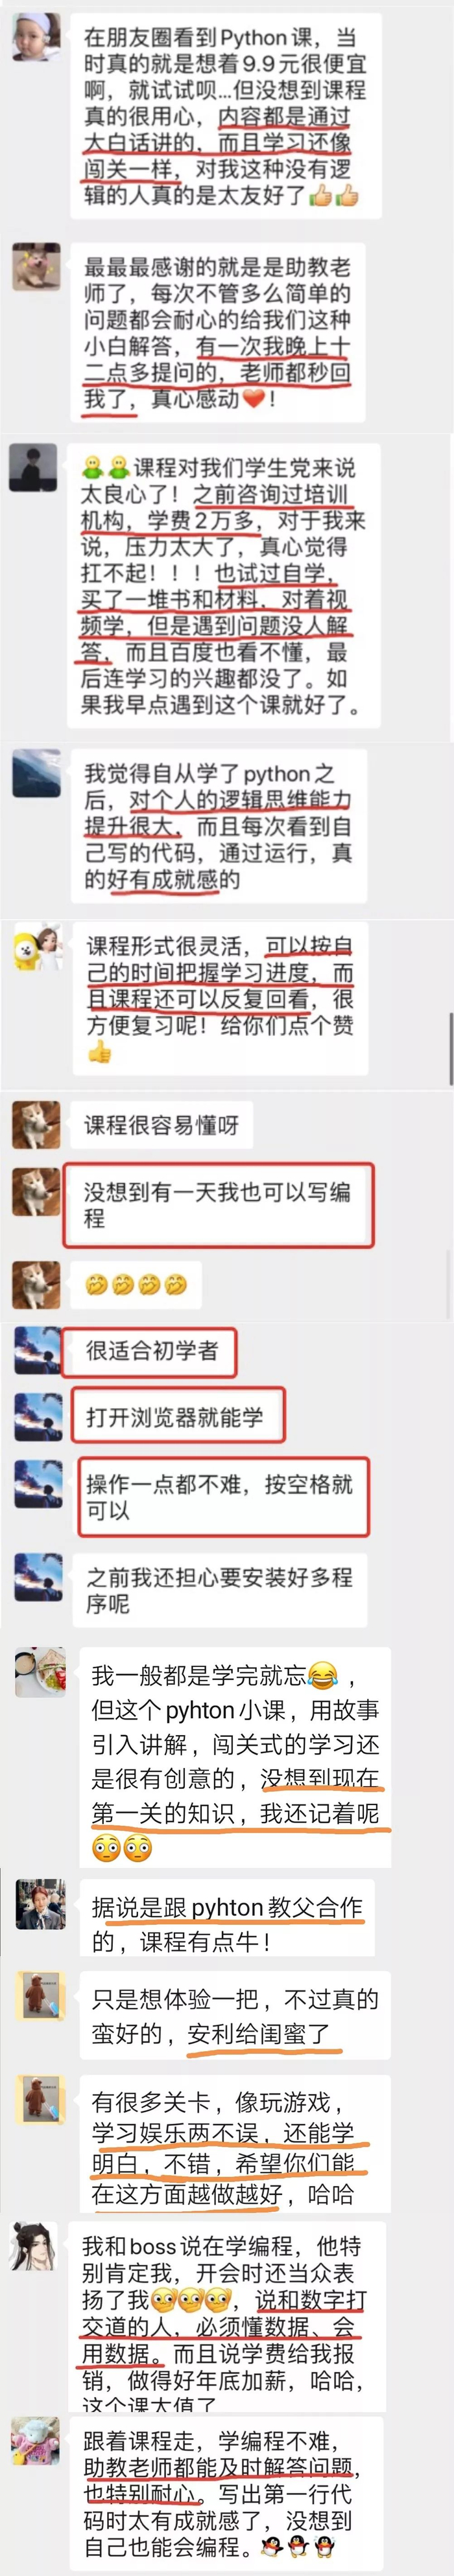
Task: Select the 打开浏览器就能学 message bubble
Action: tap(178, 1416)
